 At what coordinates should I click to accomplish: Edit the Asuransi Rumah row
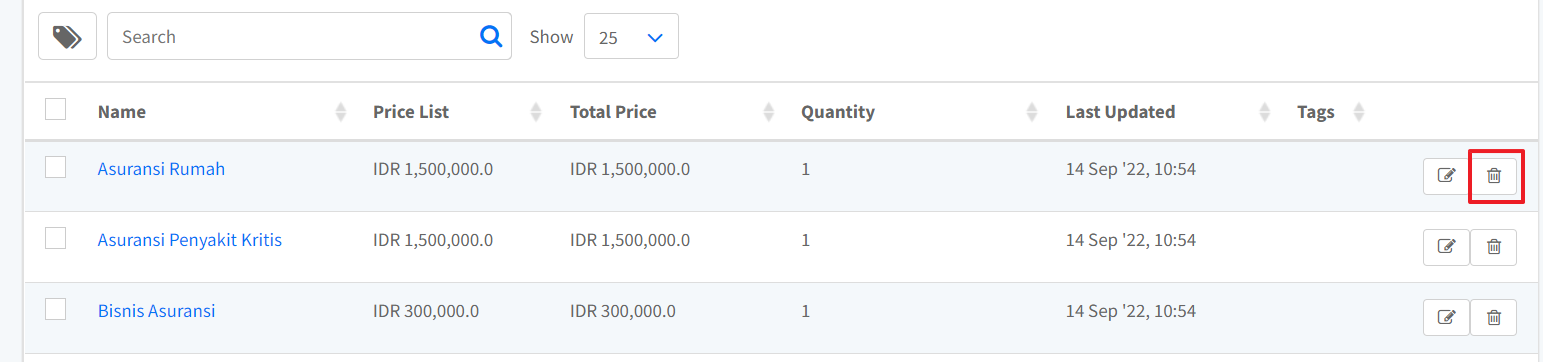pyautogui.click(x=1446, y=176)
